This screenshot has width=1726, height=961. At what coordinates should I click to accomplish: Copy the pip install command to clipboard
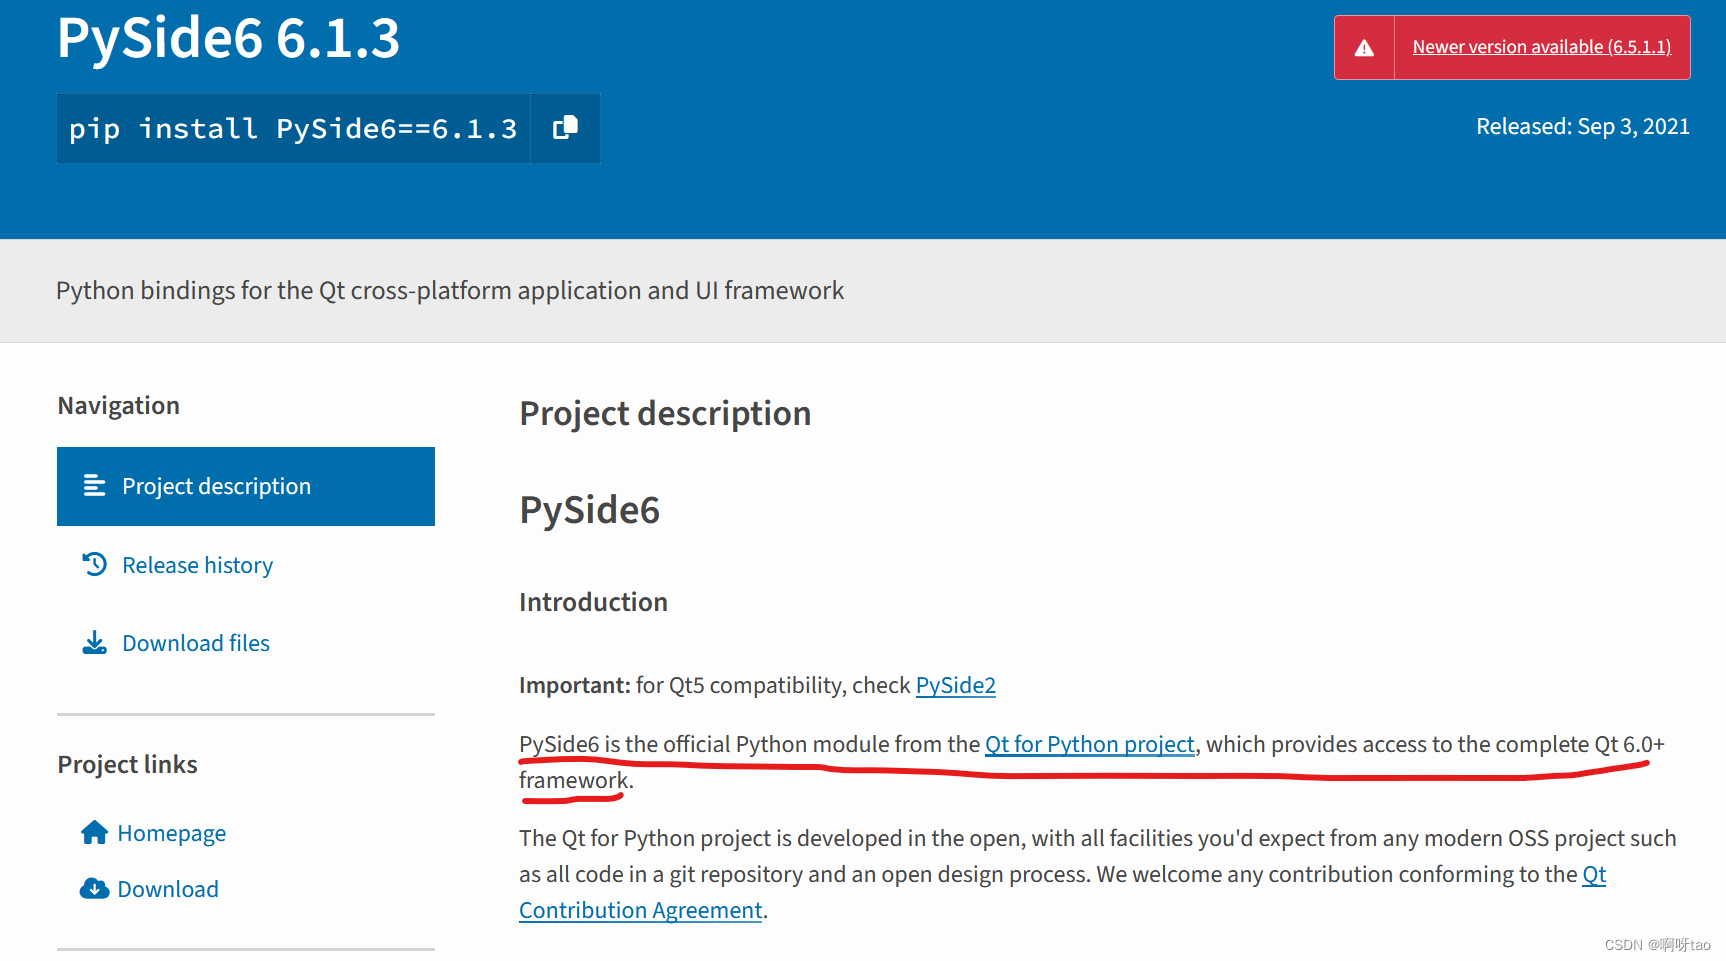click(565, 128)
